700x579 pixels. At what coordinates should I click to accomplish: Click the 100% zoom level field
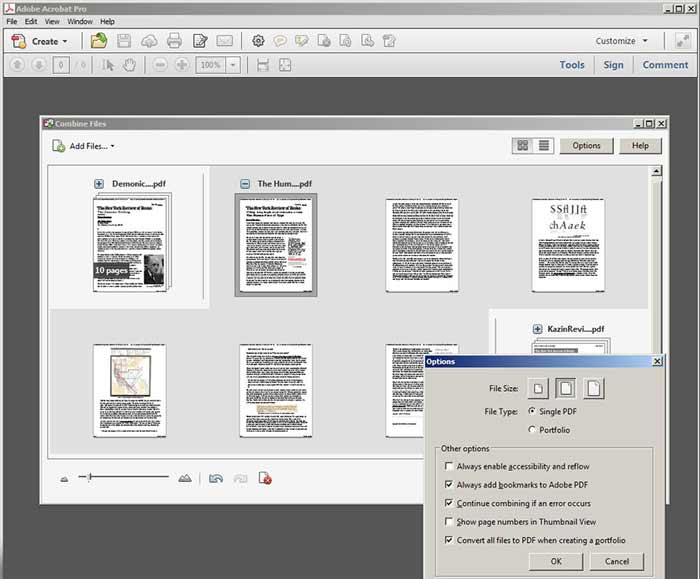[x=211, y=65]
